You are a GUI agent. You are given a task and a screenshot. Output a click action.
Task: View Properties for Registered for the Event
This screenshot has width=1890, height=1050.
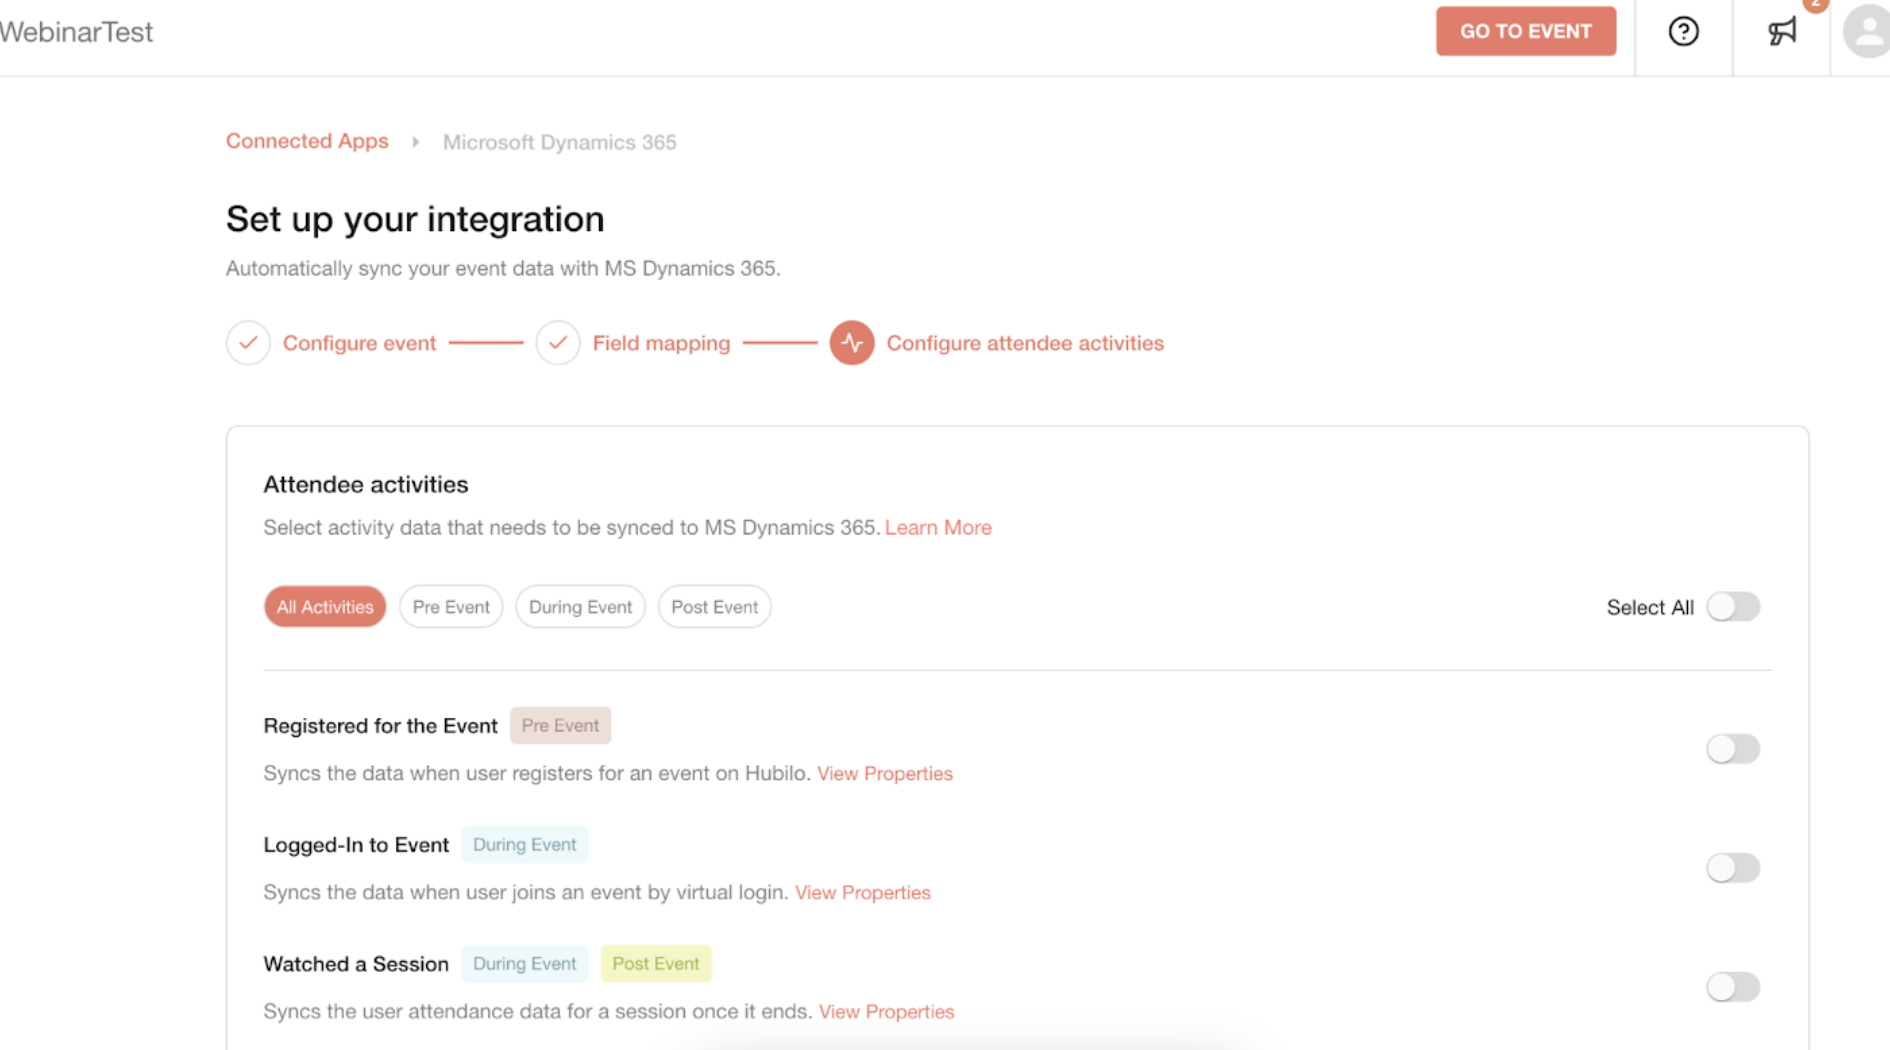point(885,773)
